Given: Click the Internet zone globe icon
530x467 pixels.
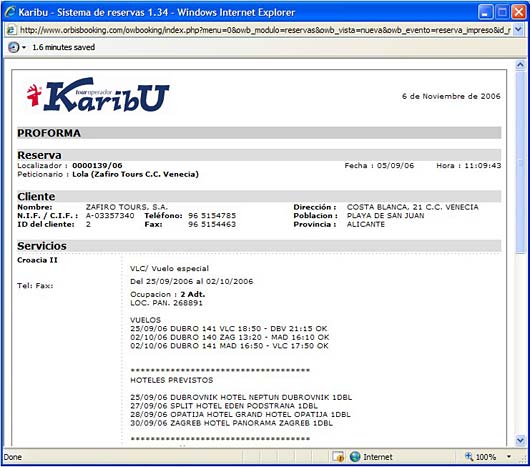Looking at the screenshot, I should click(x=355, y=457).
